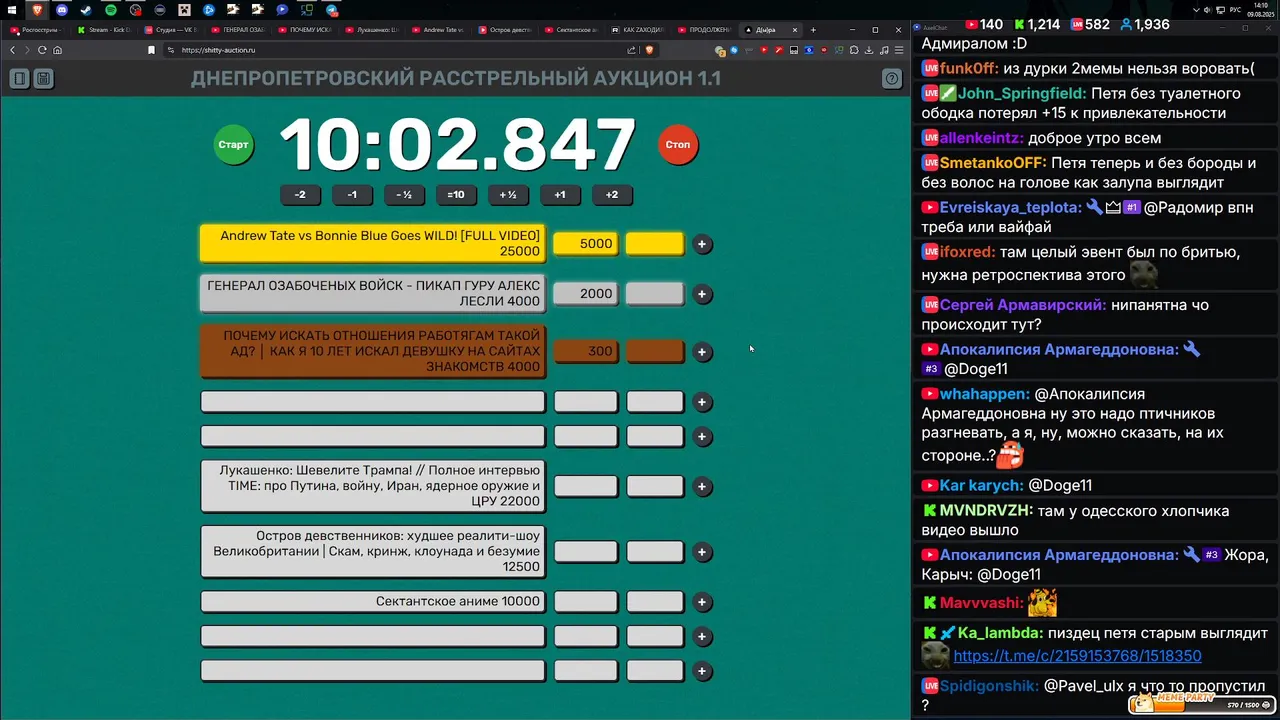Subtract one minute with -1 button

352,195
